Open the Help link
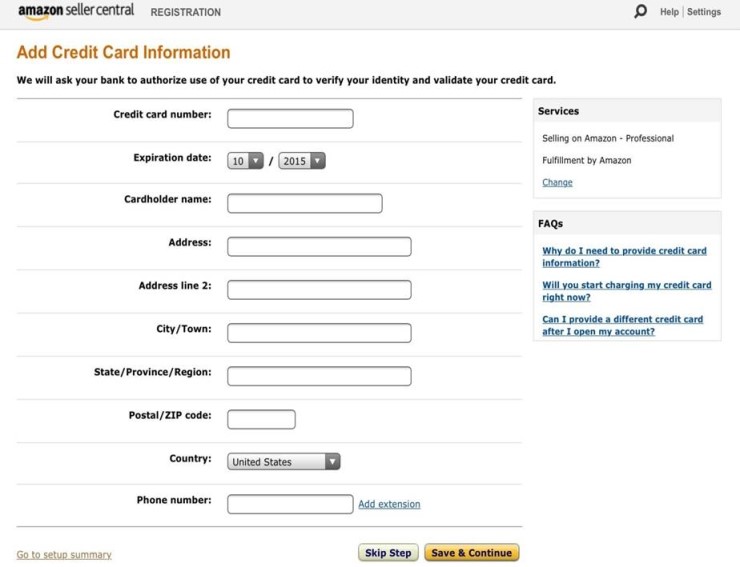 pyautogui.click(x=669, y=12)
